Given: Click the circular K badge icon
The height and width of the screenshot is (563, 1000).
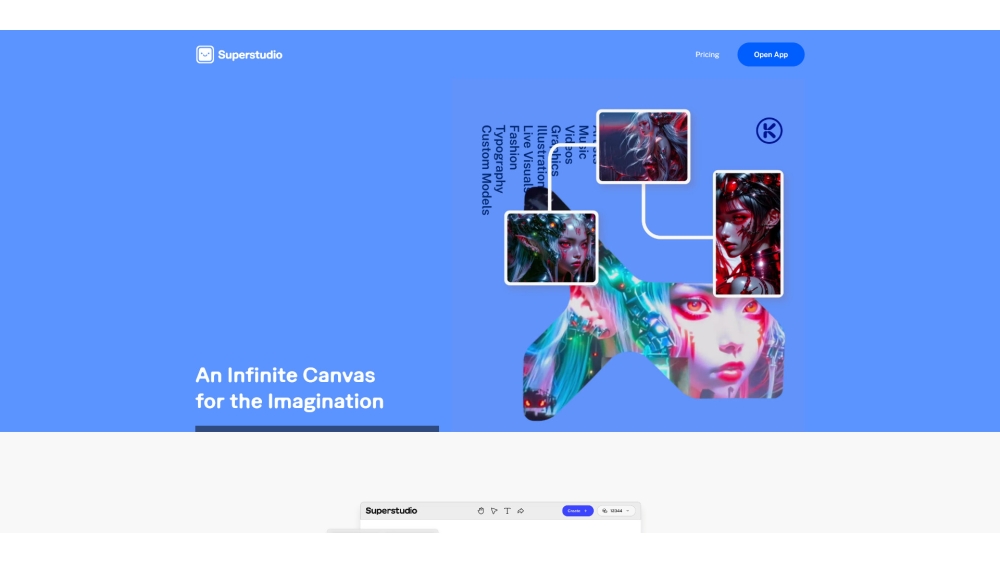Looking at the screenshot, I should (x=769, y=131).
